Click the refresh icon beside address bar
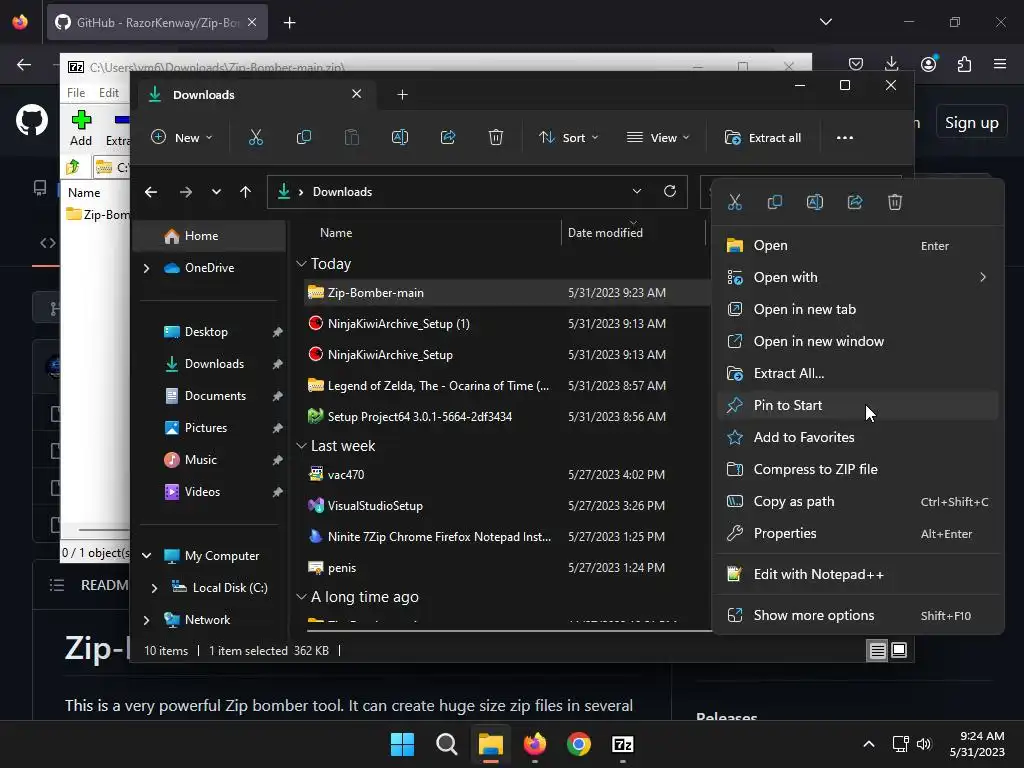The width and height of the screenshot is (1024, 768). 670,191
